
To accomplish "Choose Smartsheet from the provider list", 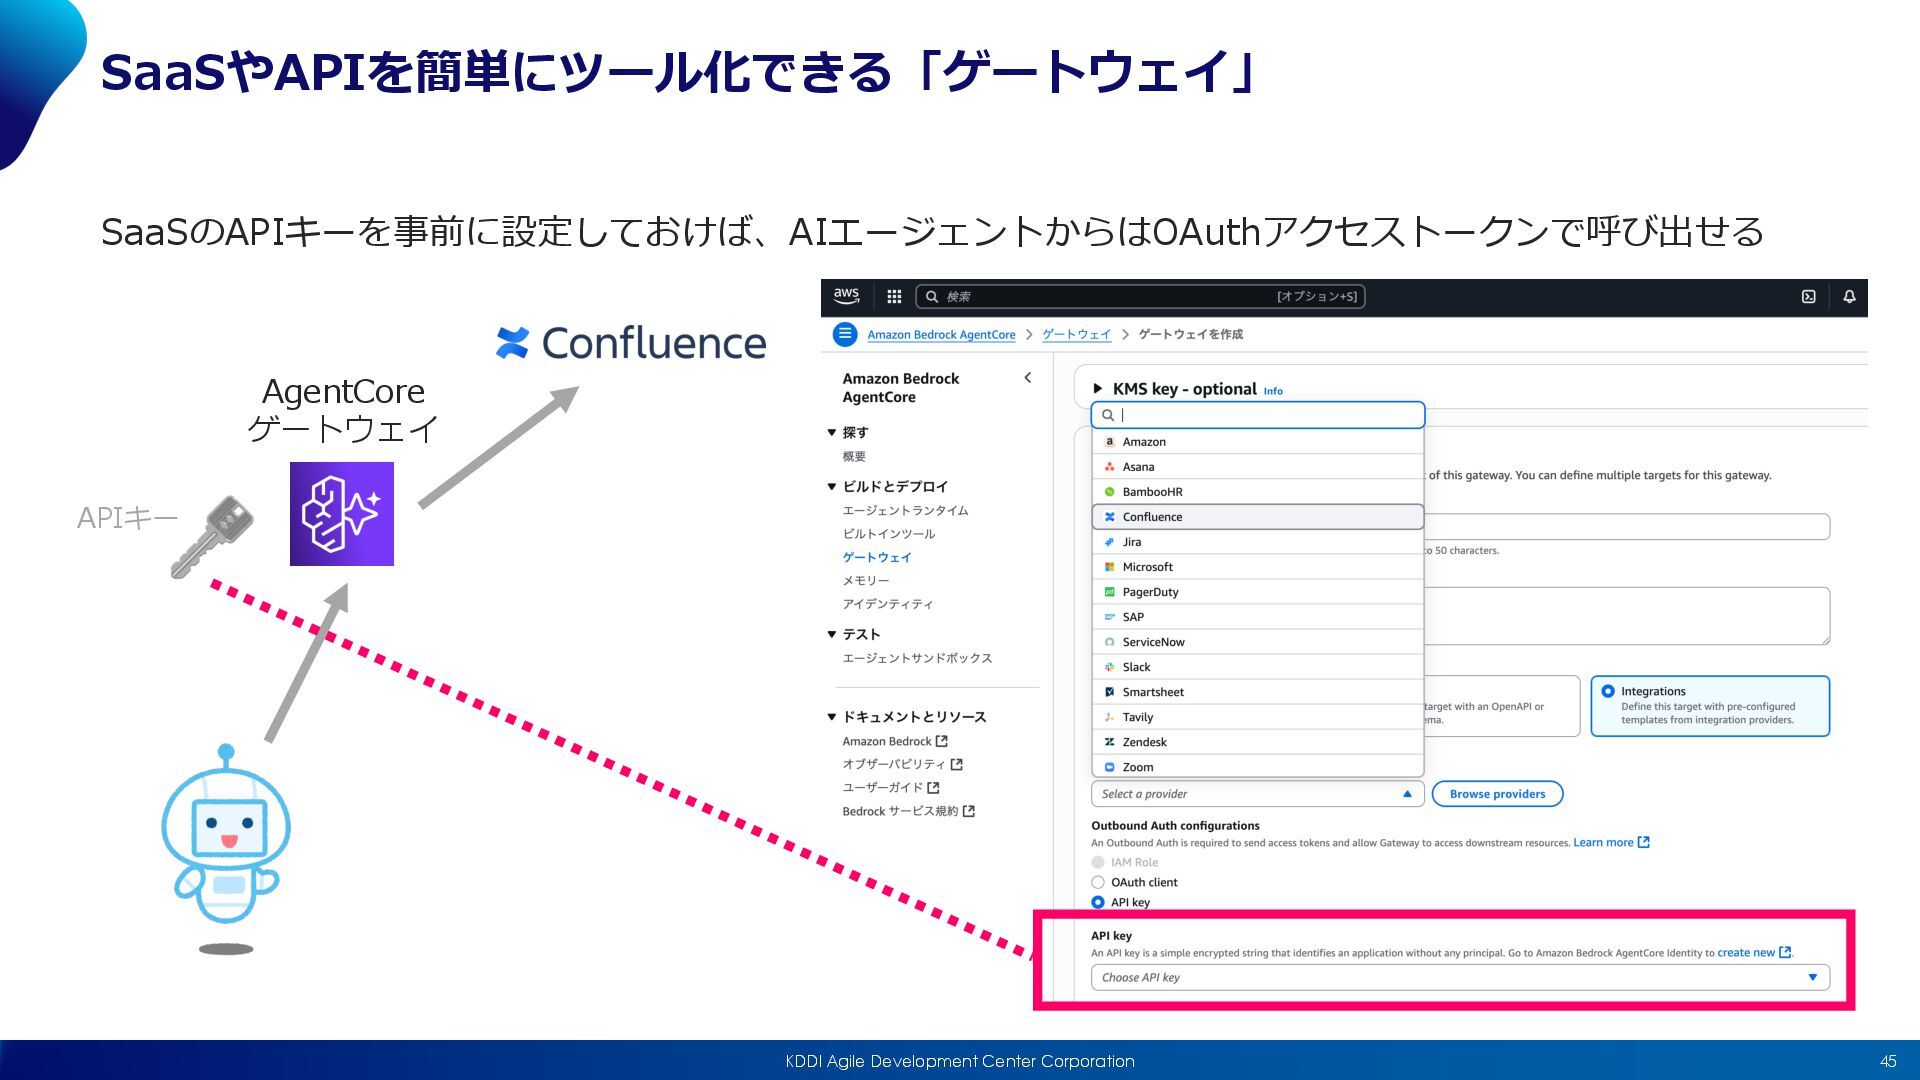I will point(1257,692).
